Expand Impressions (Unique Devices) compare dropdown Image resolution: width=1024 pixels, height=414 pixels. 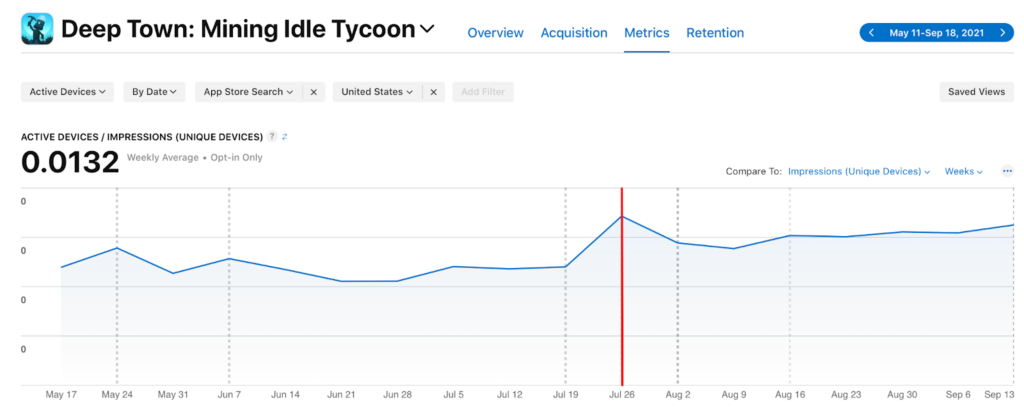click(859, 172)
